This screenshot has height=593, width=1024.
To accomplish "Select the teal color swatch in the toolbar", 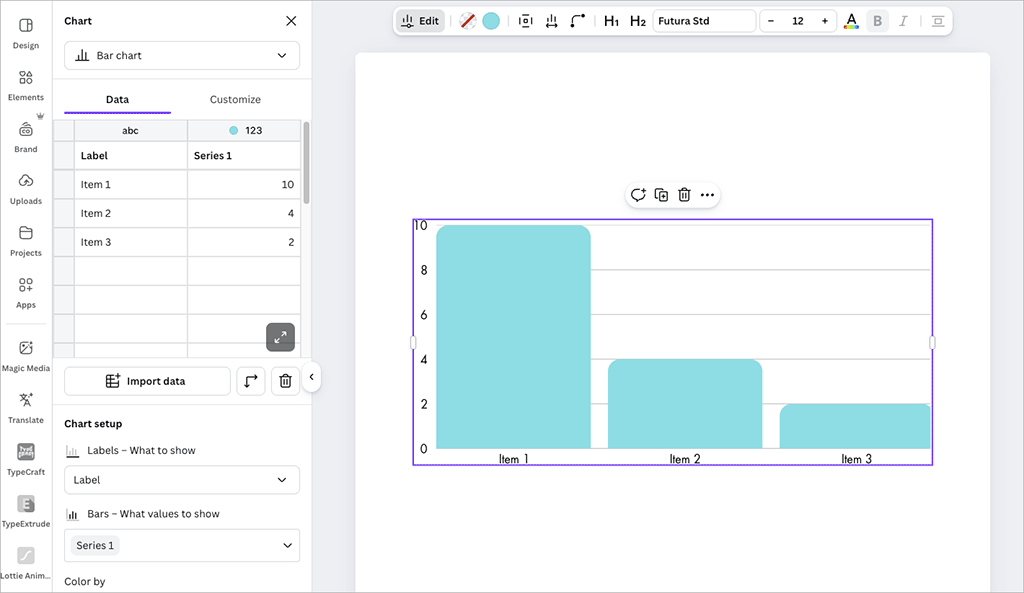I will pyautogui.click(x=490, y=20).
